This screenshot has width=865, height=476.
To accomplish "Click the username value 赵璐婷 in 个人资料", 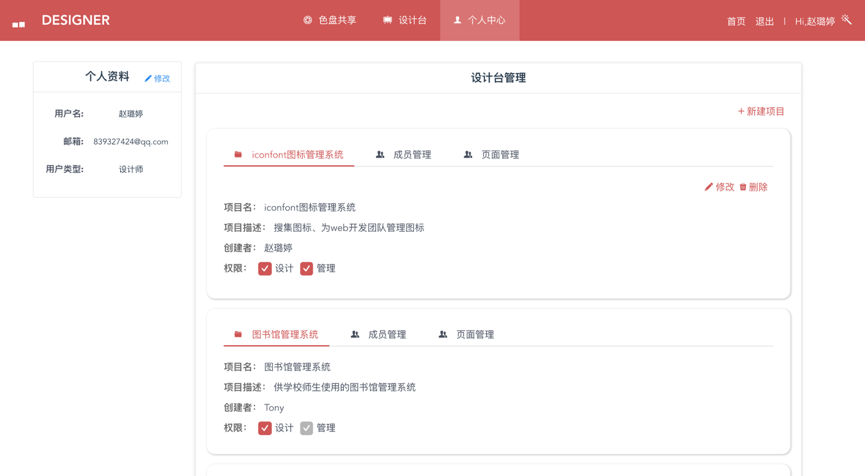I will coord(131,114).
